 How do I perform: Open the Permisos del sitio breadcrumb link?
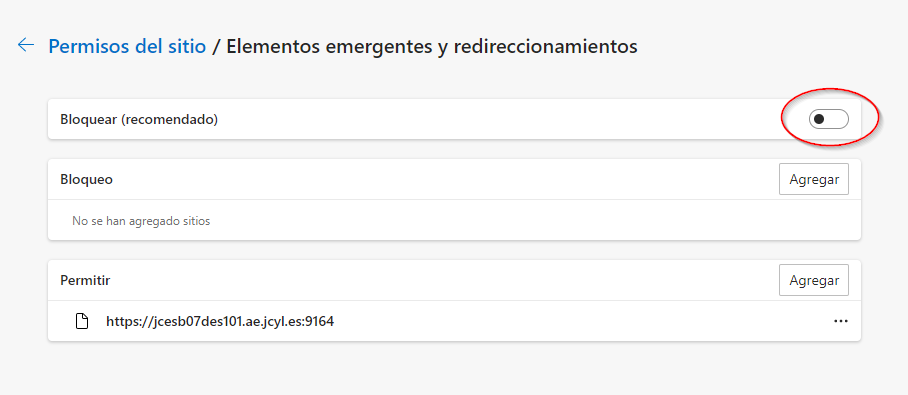point(127,46)
